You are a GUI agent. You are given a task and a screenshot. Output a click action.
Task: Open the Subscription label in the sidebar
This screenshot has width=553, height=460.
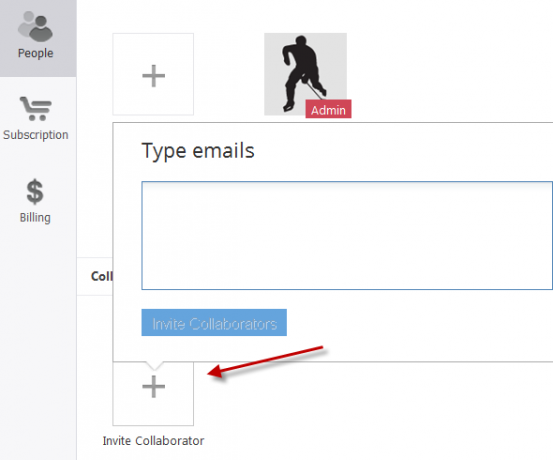pos(36,135)
